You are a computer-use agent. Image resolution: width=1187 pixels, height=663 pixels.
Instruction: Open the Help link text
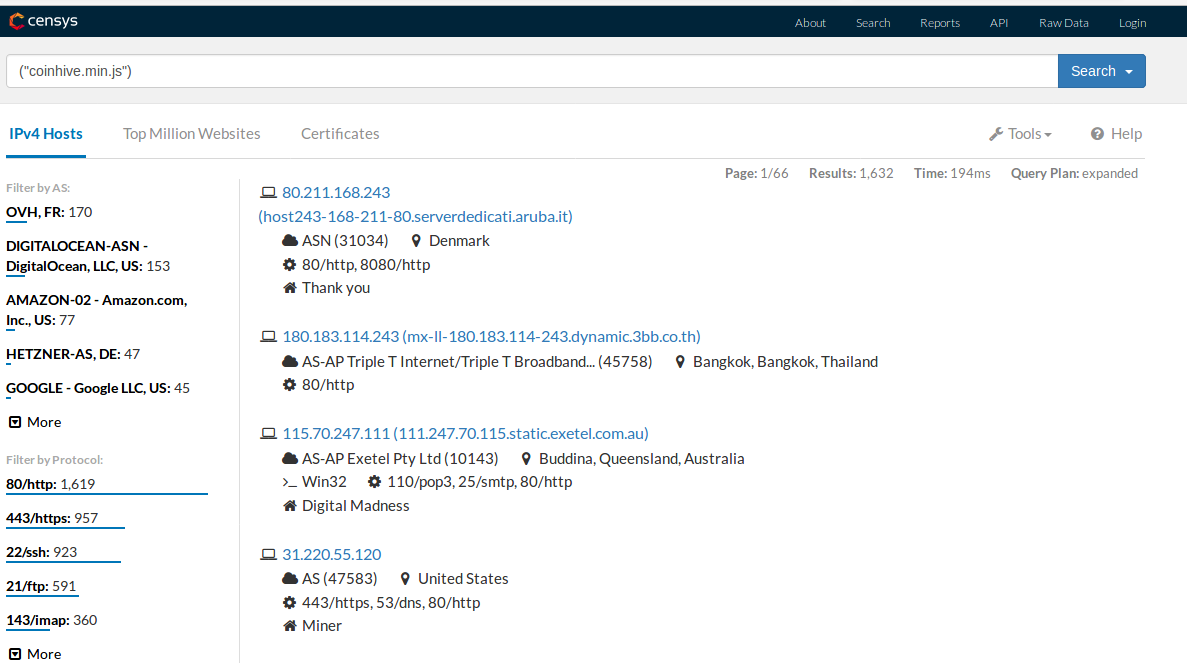point(1126,134)
